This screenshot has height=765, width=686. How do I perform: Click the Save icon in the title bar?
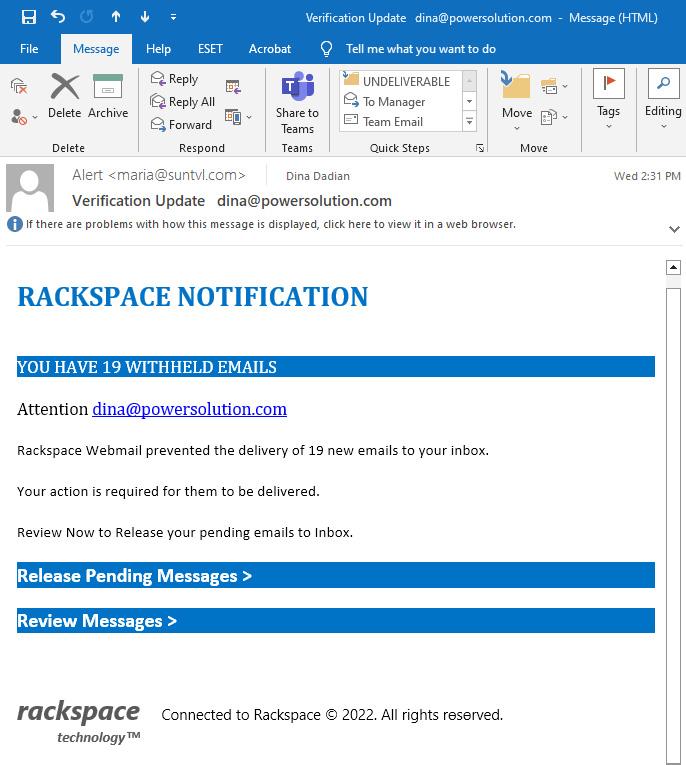tap(29, 18)
